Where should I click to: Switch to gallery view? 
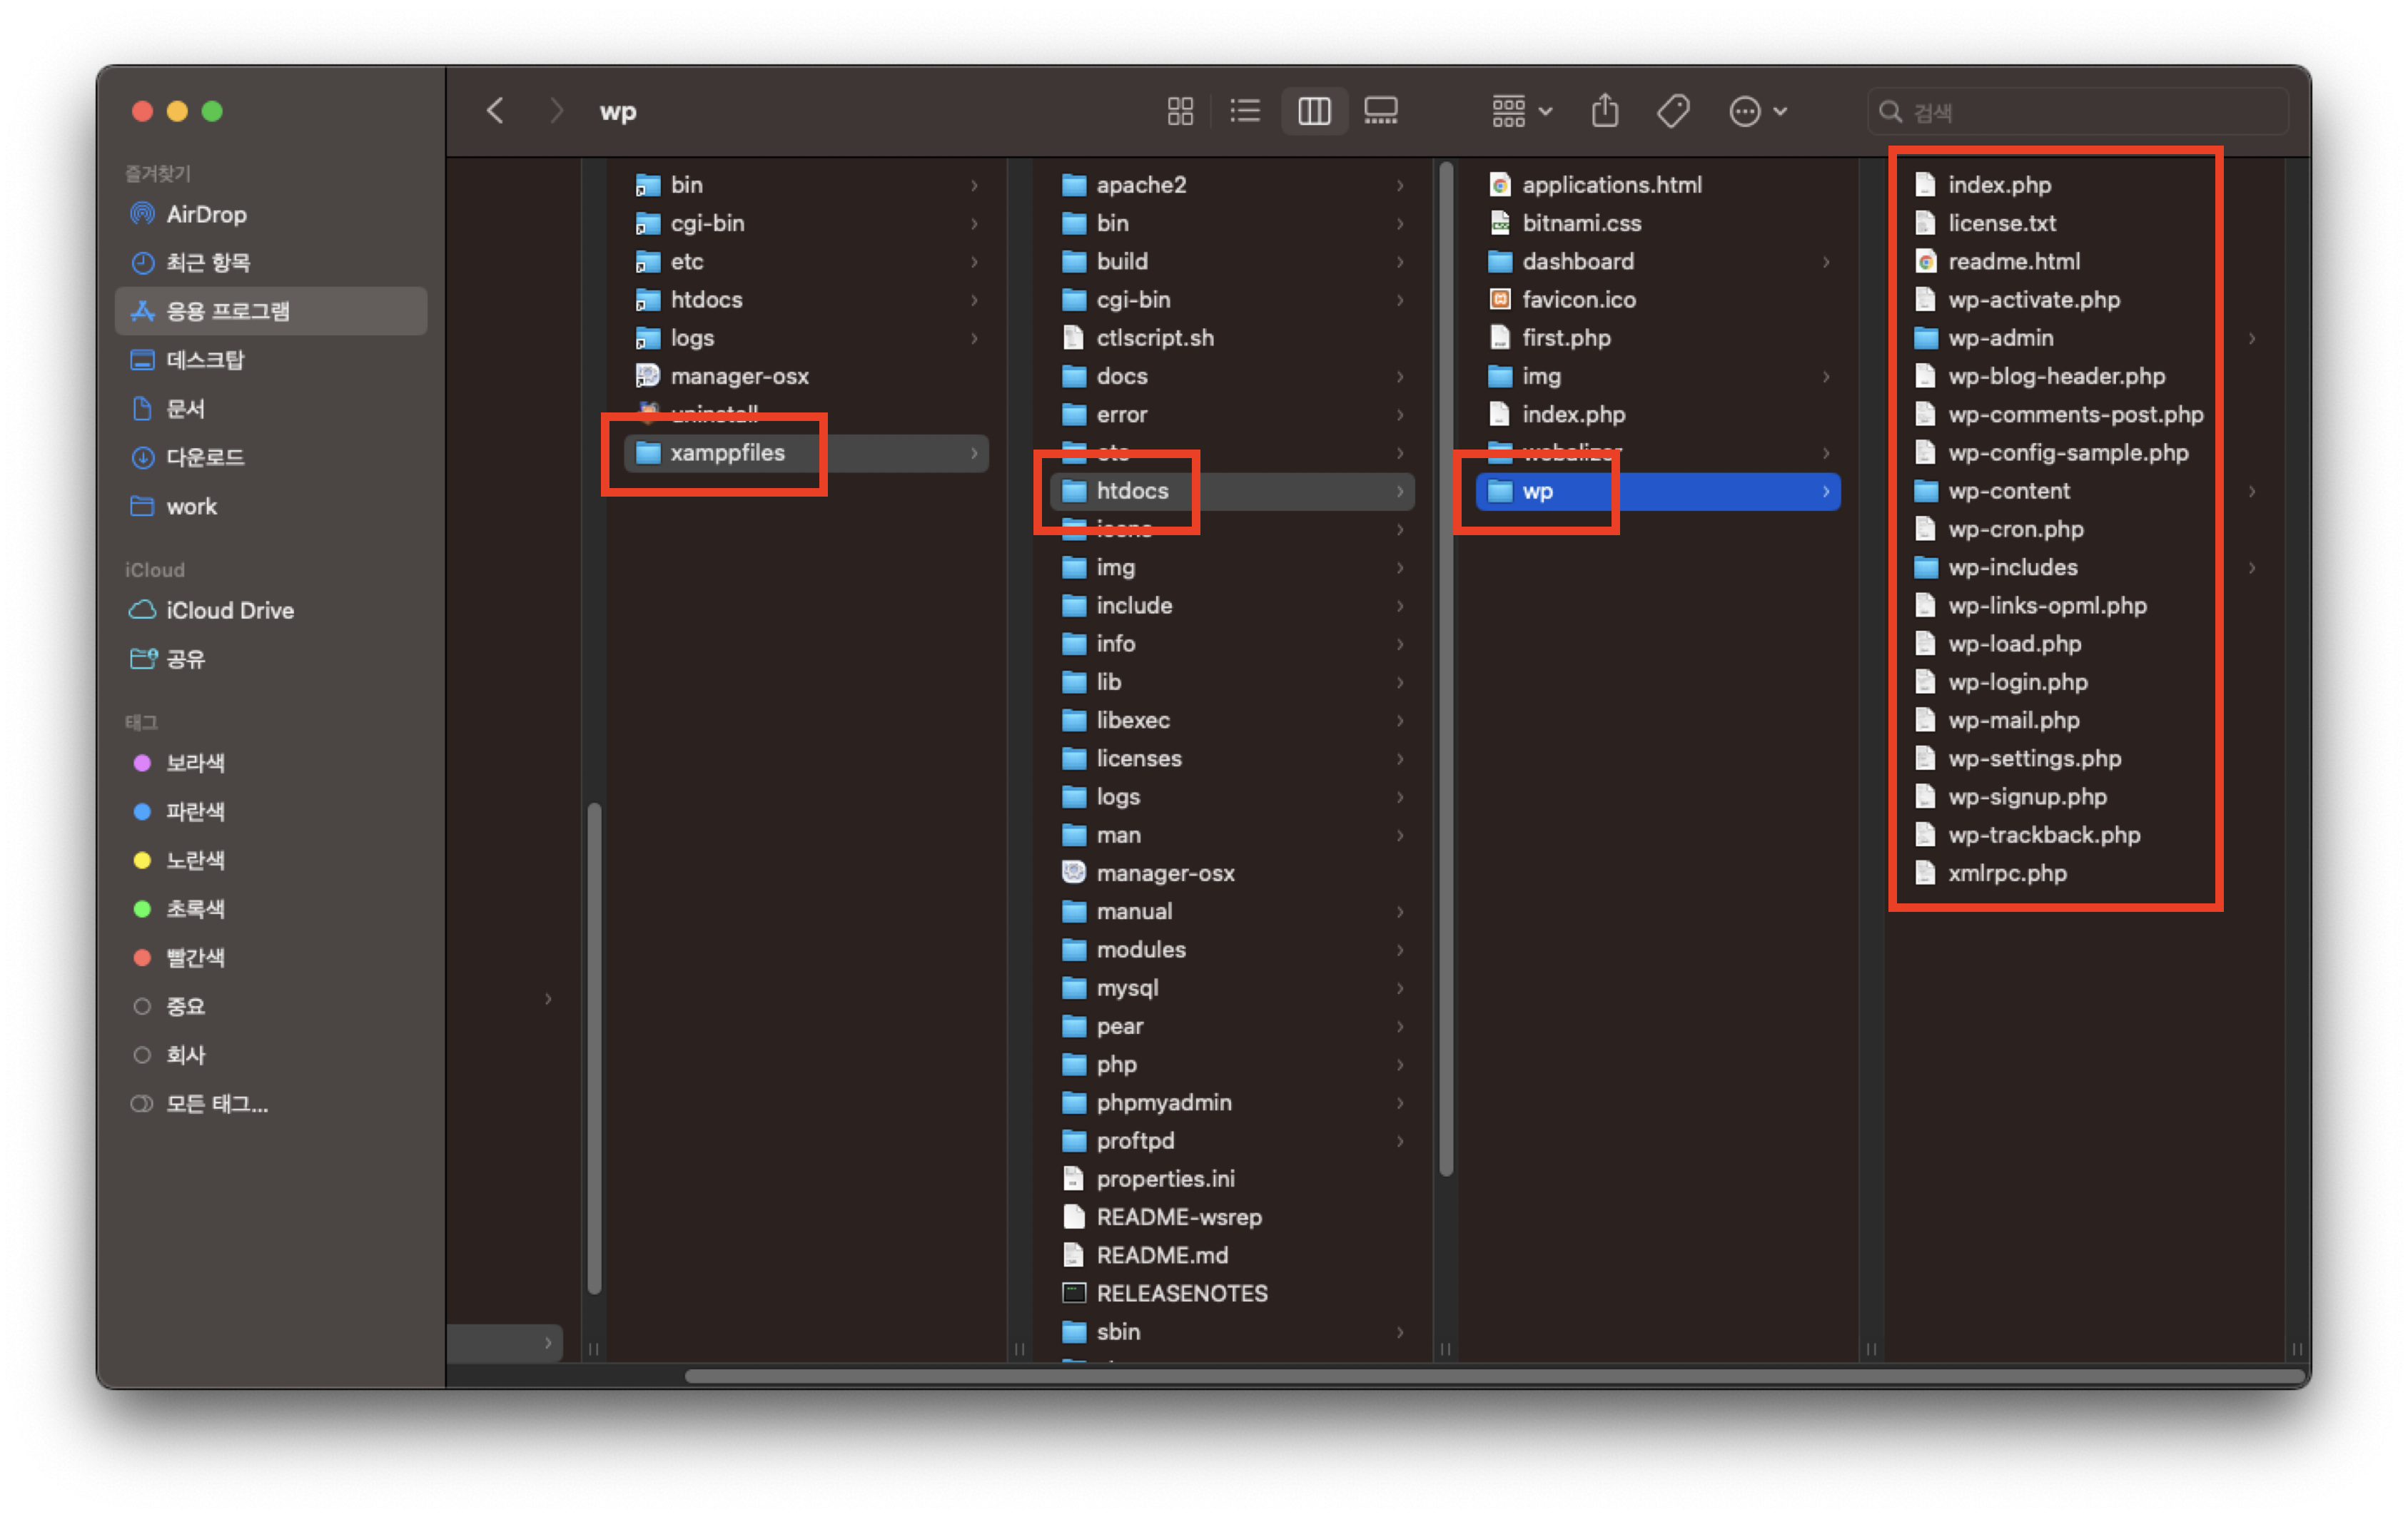tap(1381, 111)
